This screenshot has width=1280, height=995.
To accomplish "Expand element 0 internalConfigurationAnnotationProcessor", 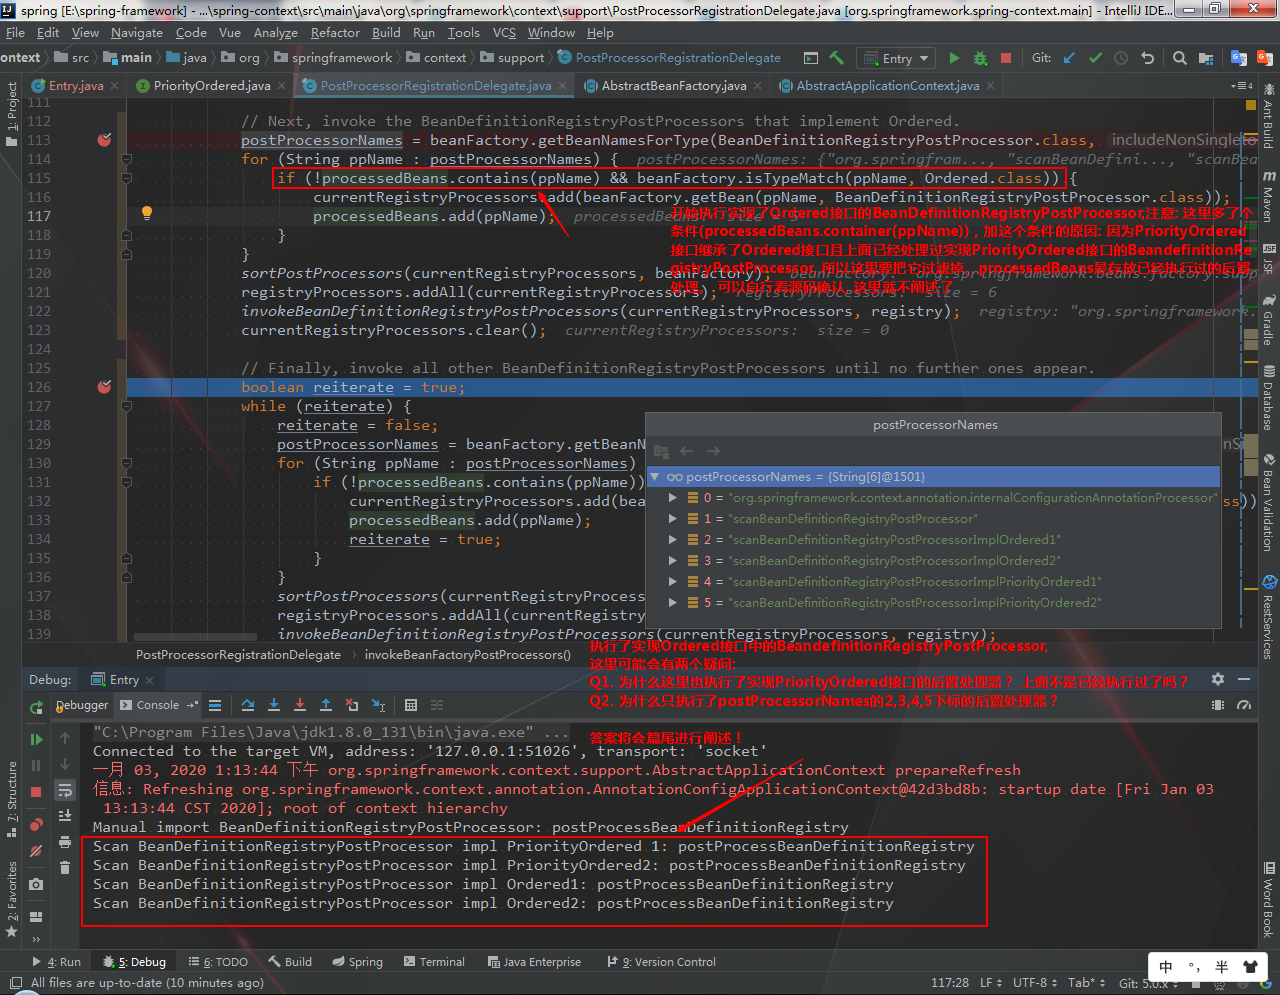I will click(673, 498).
